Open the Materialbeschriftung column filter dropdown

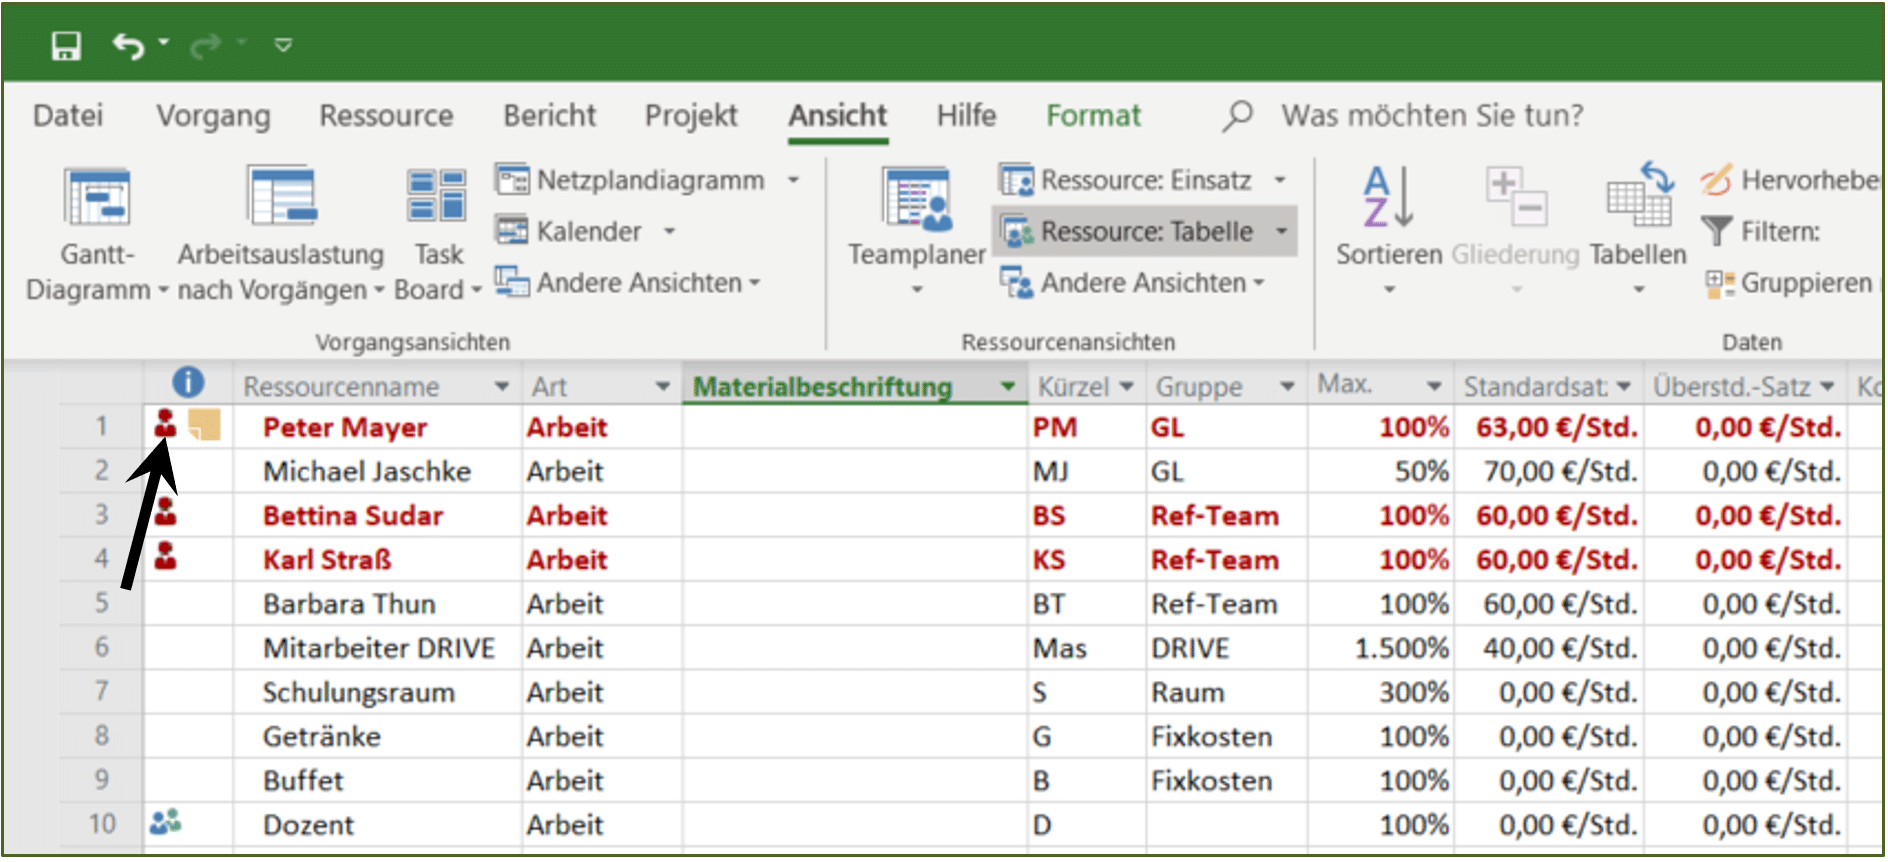pyautogui.click(x=1008, y=386)
